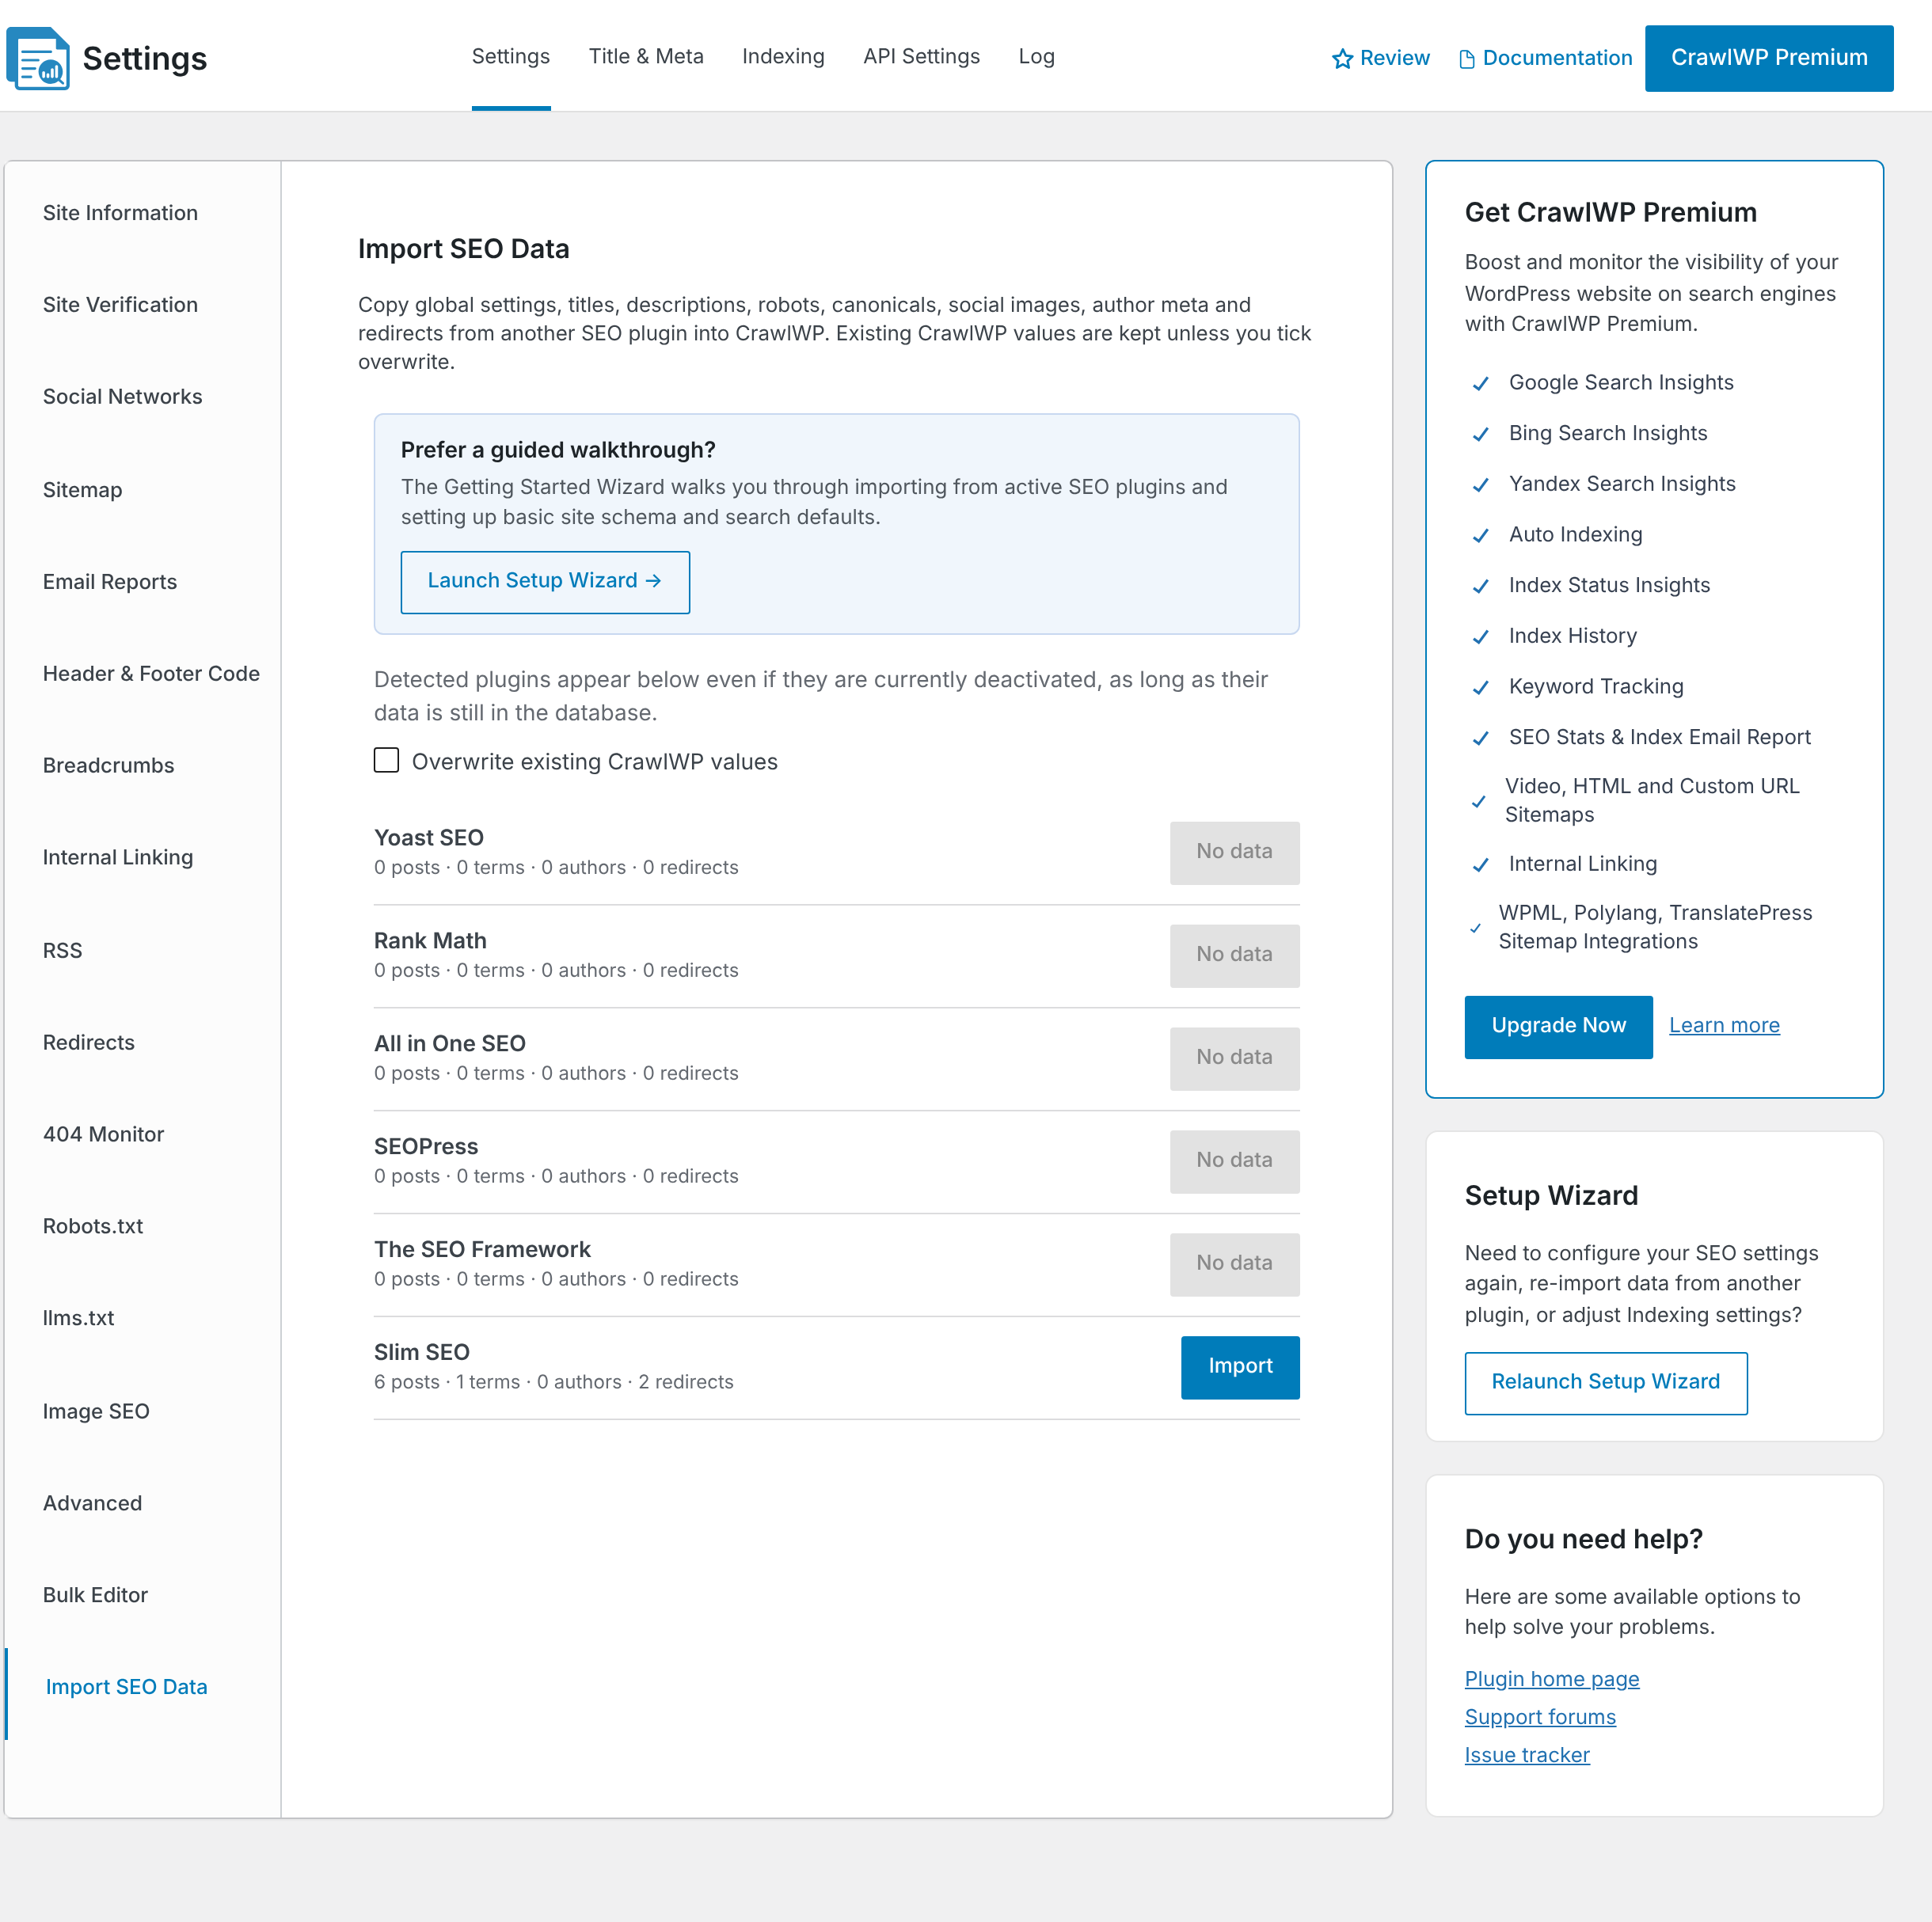Click Relaunch Setup Wizard button

tap(1605, 1382)
